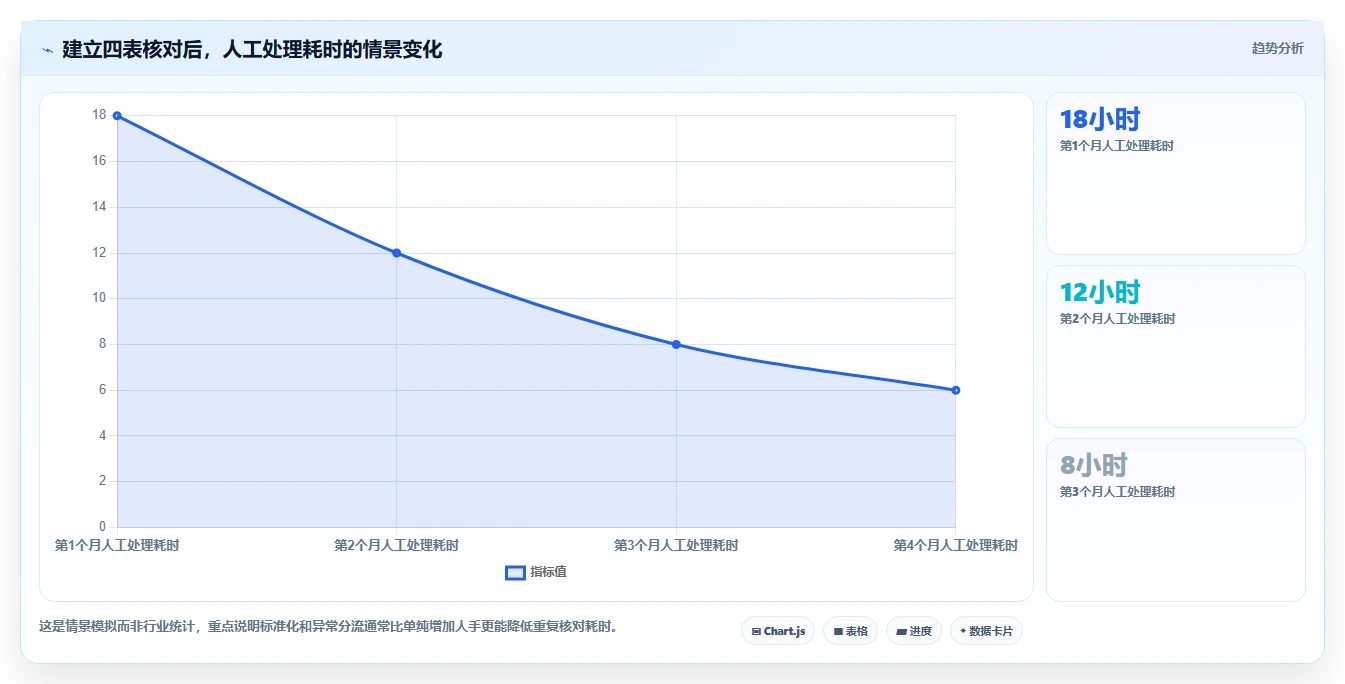The height and width of the screenshot is (684, 1345).
Task: Click the data point at value 8
Action: pos(676,344)
